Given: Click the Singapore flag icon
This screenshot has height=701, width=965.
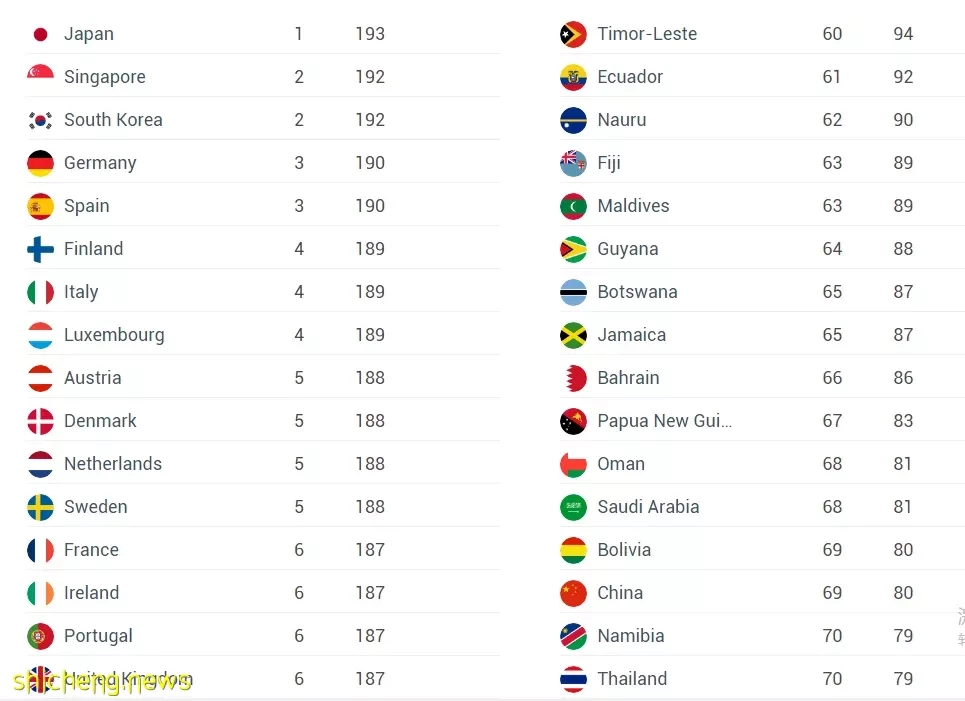Looking at the screenshot, I should click(x=41, y=73).
